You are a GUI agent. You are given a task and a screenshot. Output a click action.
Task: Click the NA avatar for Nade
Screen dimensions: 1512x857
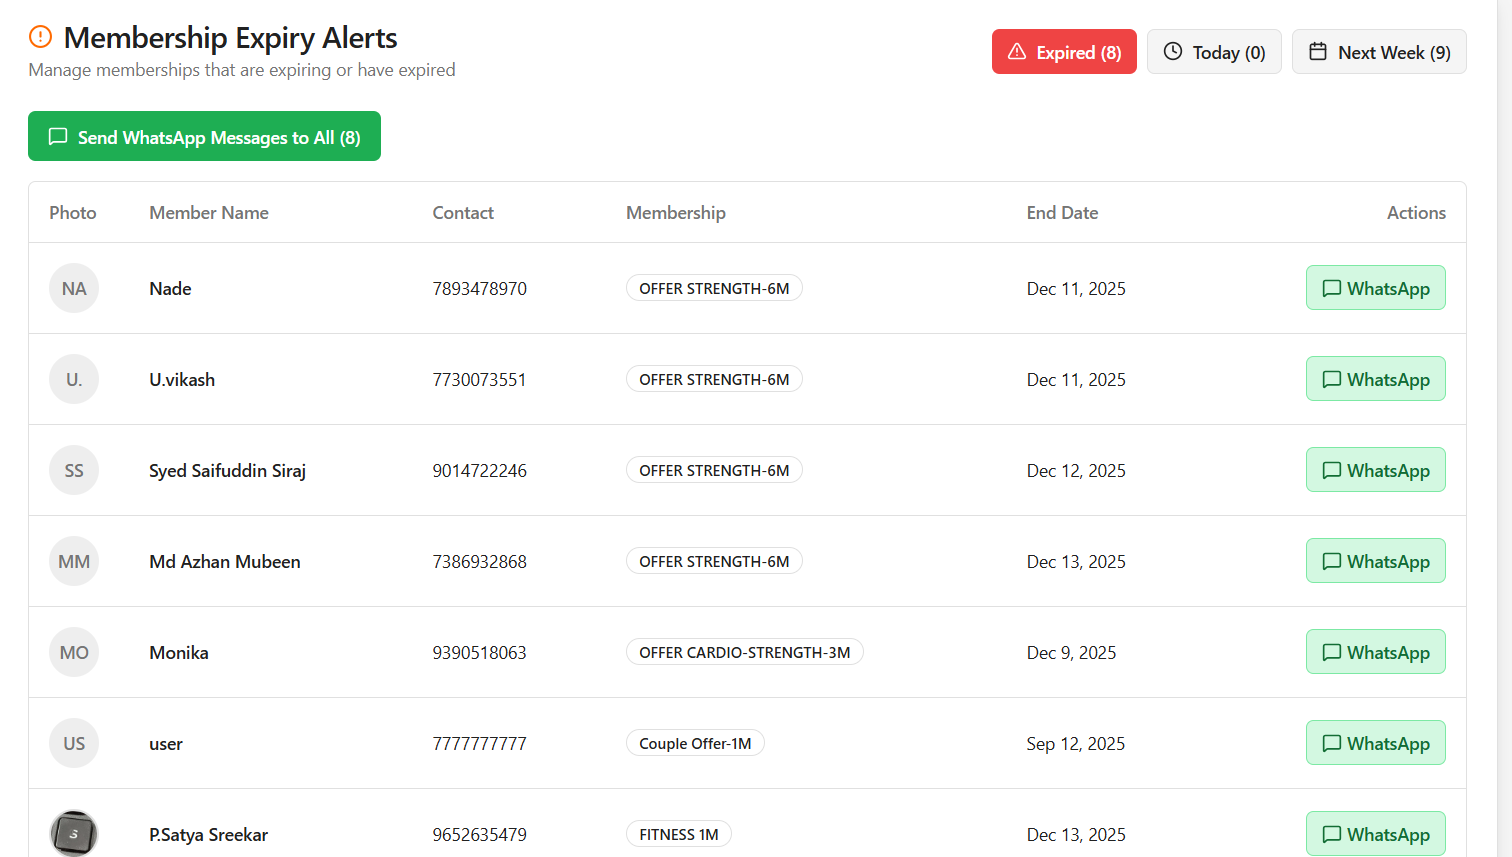74,288
